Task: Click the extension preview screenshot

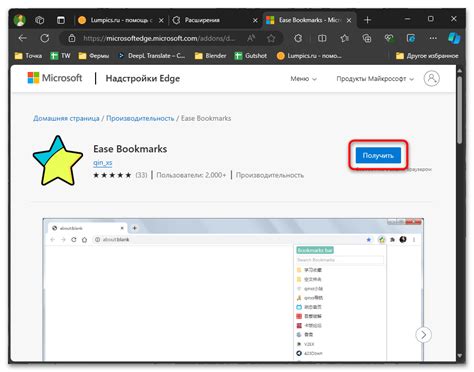Action: (x=233, y=289)
